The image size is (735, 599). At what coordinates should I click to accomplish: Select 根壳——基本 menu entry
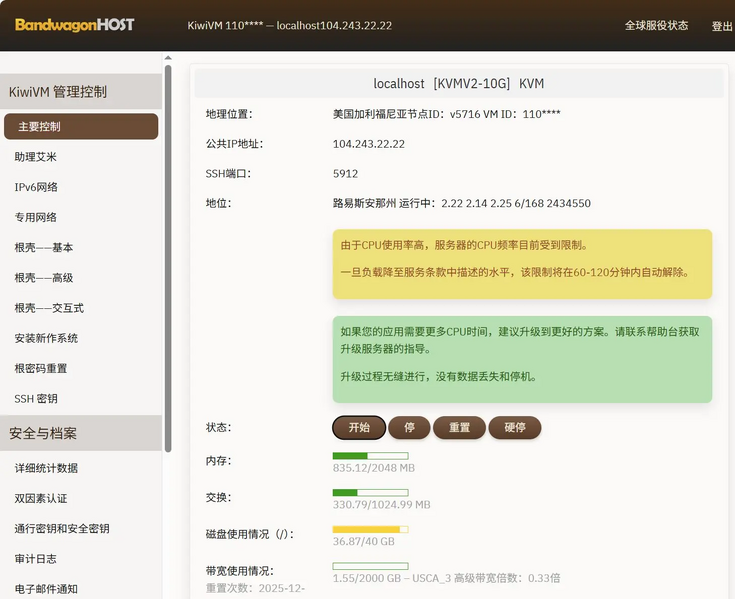point(44,247)
